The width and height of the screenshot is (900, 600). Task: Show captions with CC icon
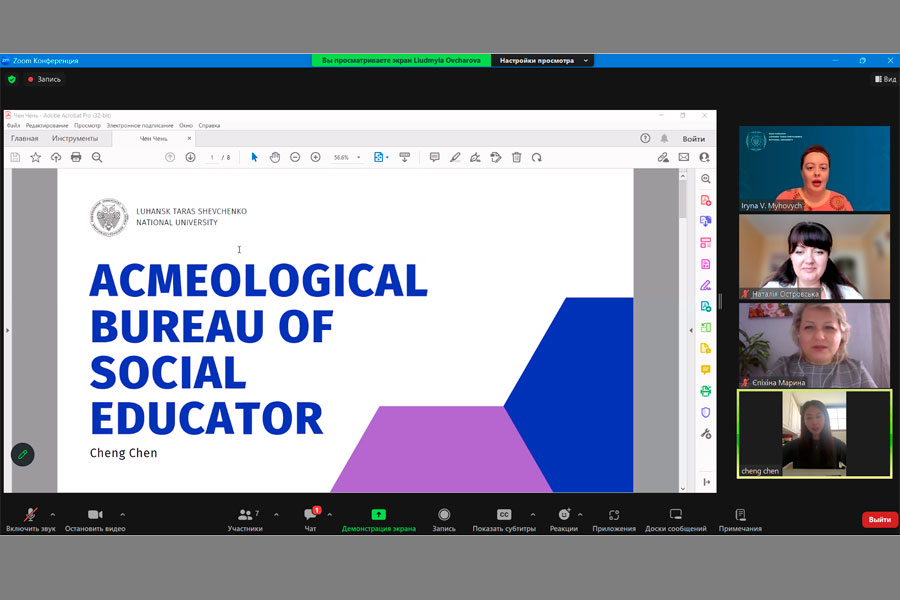pyautogui.click(x=504, y=515)
